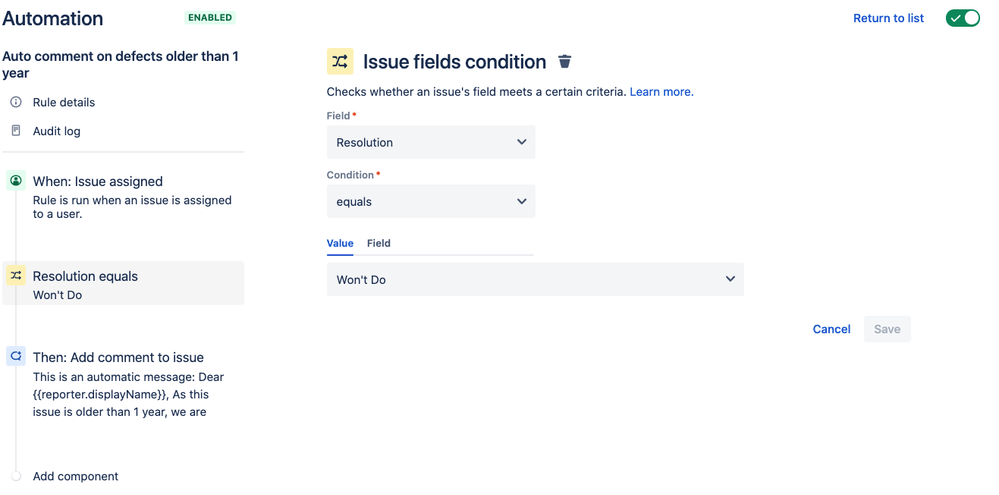Open the Learn more link

661,92
